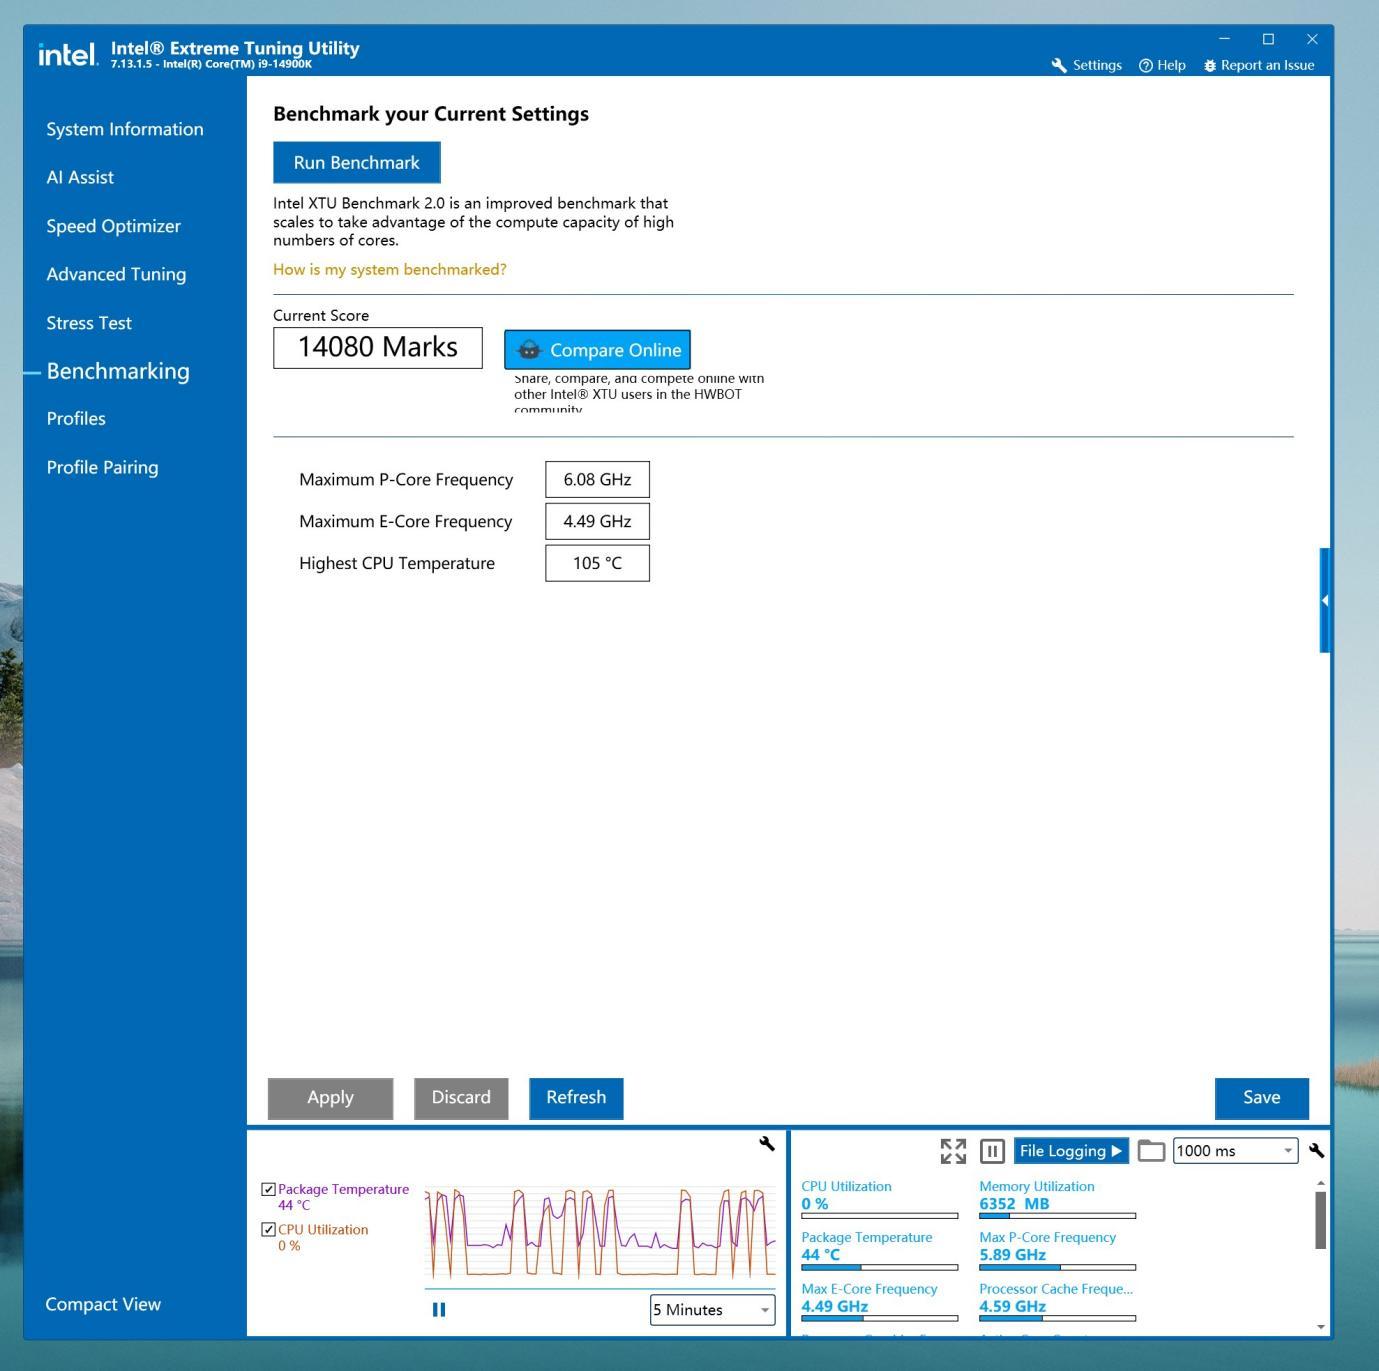Go to the Stress Test section
Viewport: 1379px width, 1371px height.
click(x=89, y=323)
